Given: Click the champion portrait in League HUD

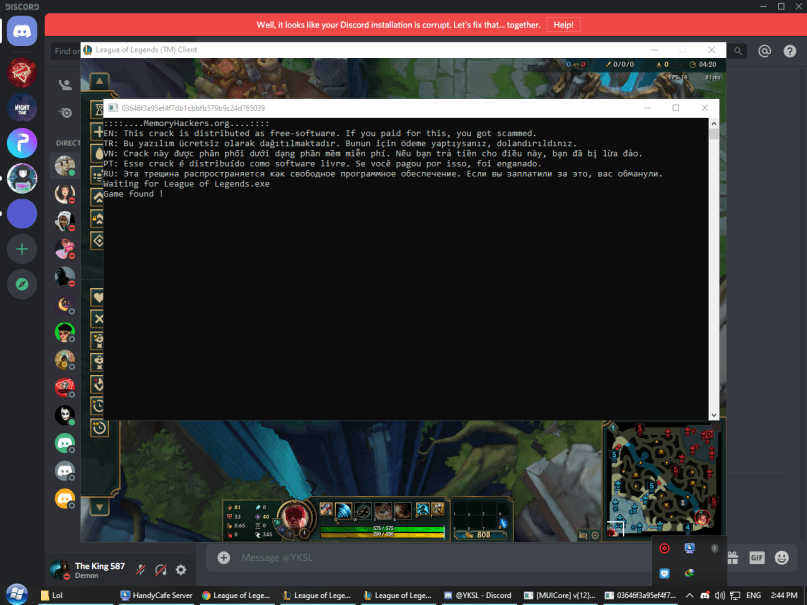Looking at the screenshot, I should point(295,517).
